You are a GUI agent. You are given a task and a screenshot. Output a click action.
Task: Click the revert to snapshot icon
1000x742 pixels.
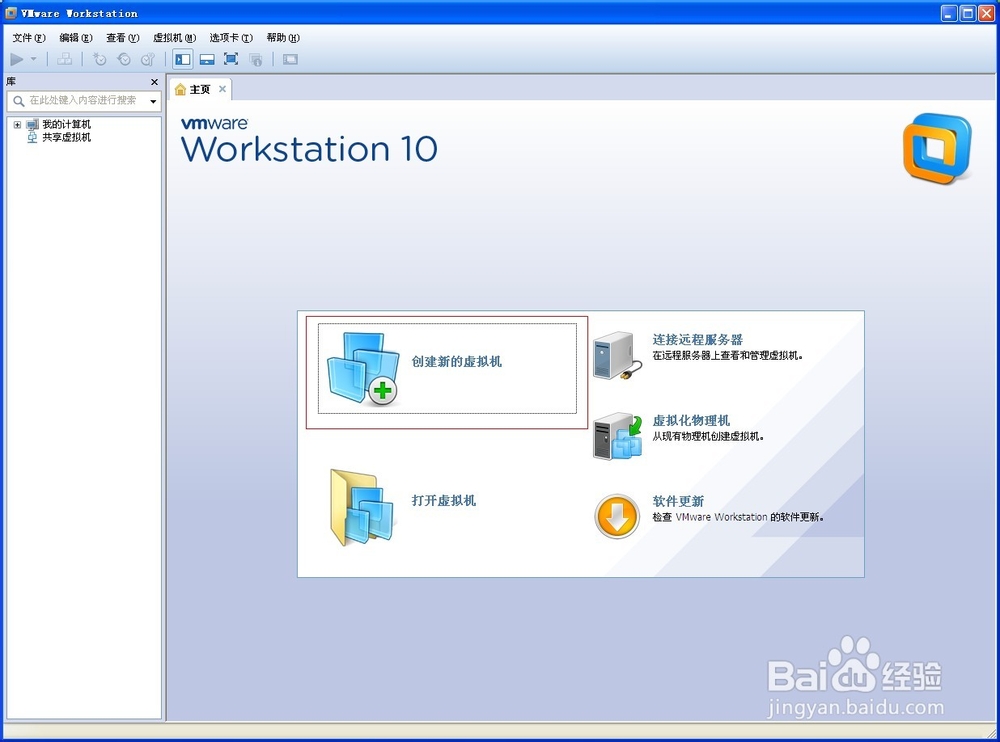pyautogui.click(x=124, y=59)
